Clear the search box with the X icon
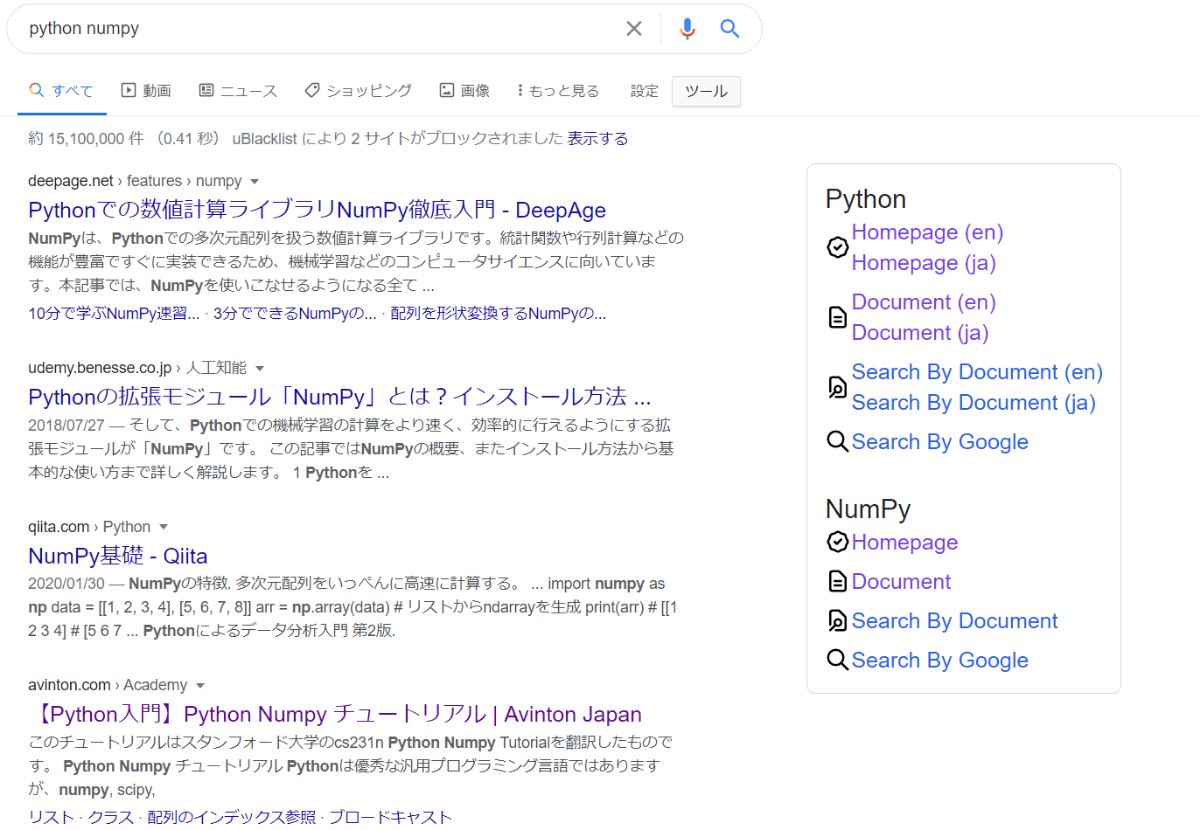 point(634,29)
